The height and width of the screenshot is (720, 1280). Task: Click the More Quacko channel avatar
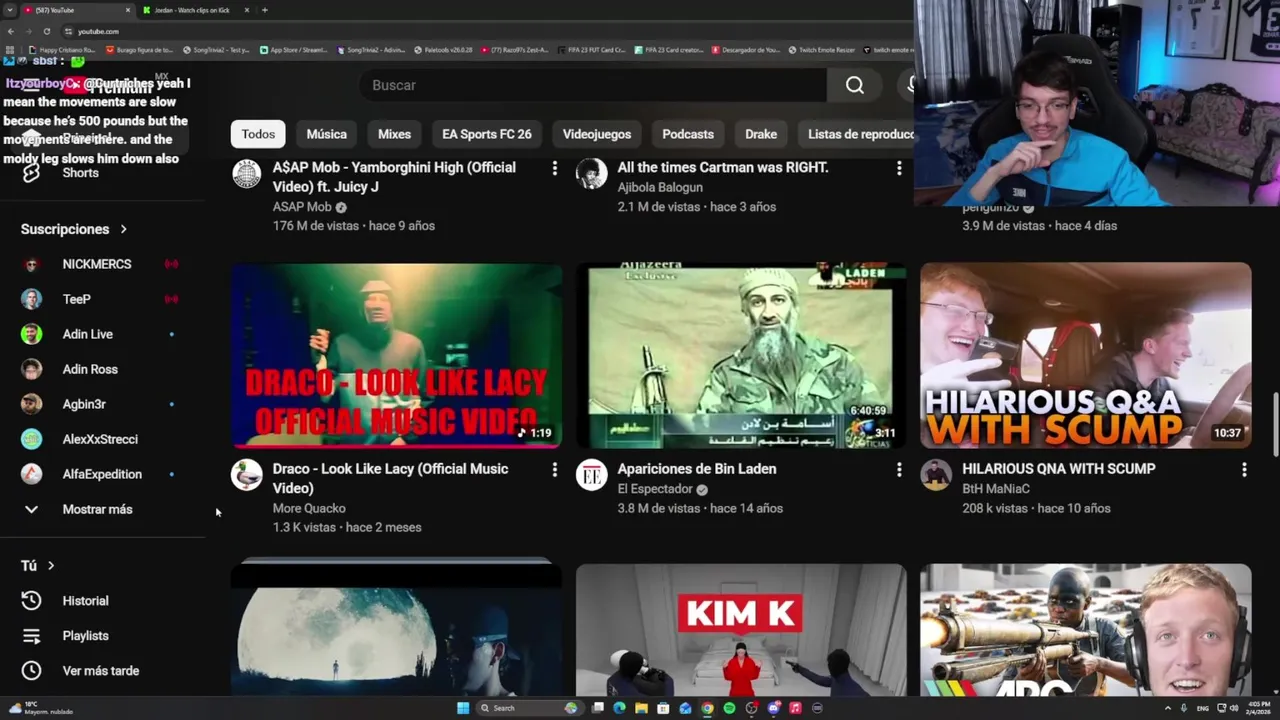pos(247,475)
